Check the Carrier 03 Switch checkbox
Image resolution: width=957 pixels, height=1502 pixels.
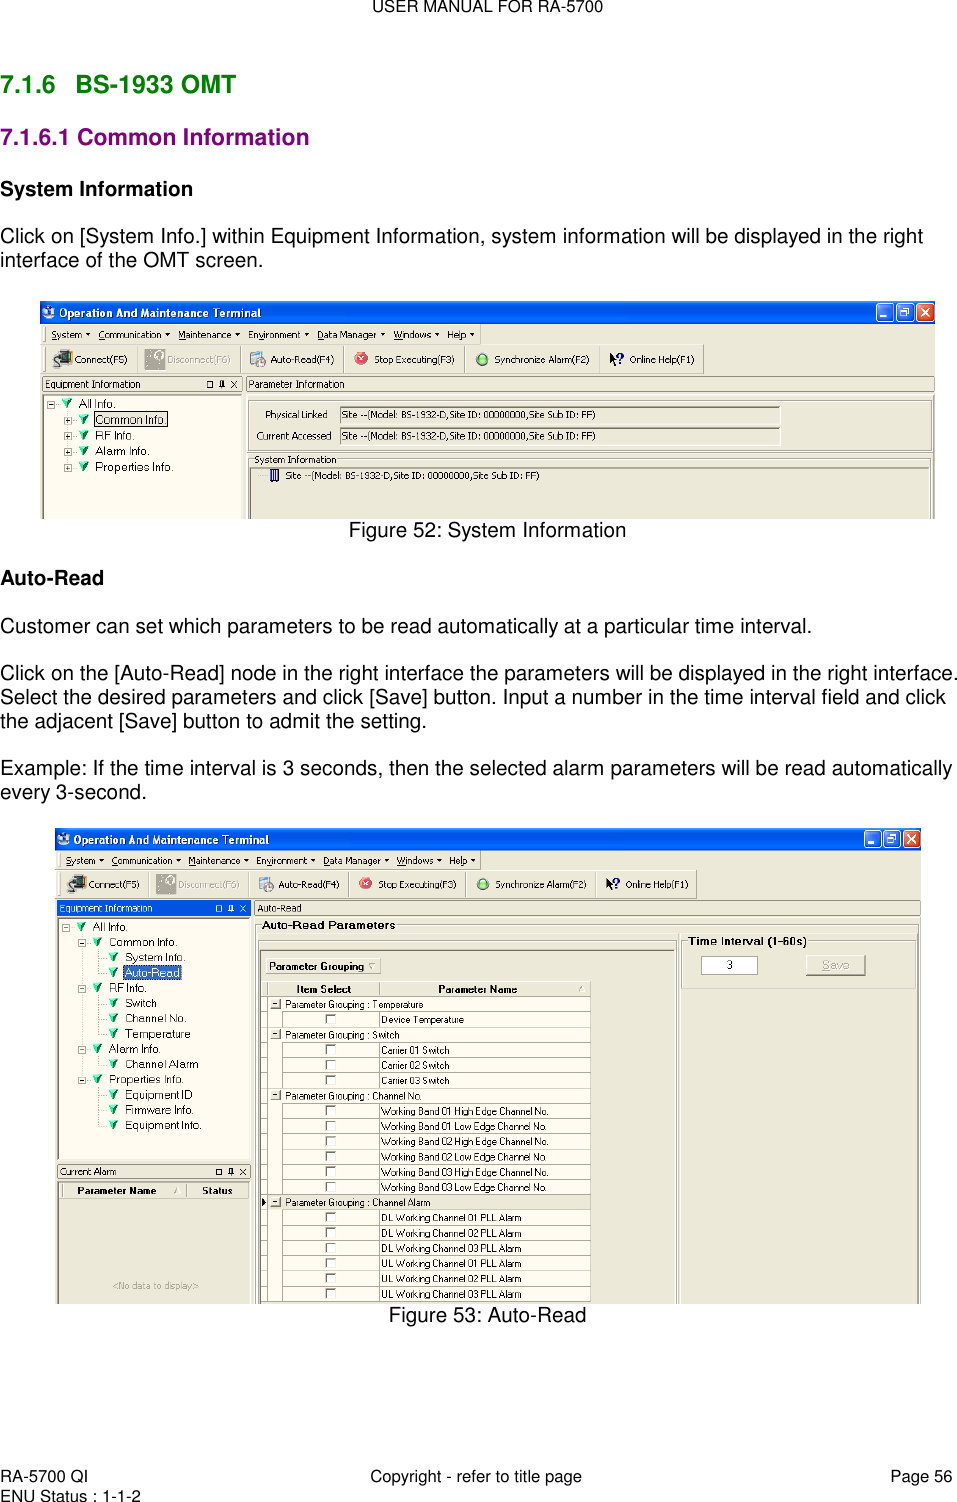point(330,1080)
